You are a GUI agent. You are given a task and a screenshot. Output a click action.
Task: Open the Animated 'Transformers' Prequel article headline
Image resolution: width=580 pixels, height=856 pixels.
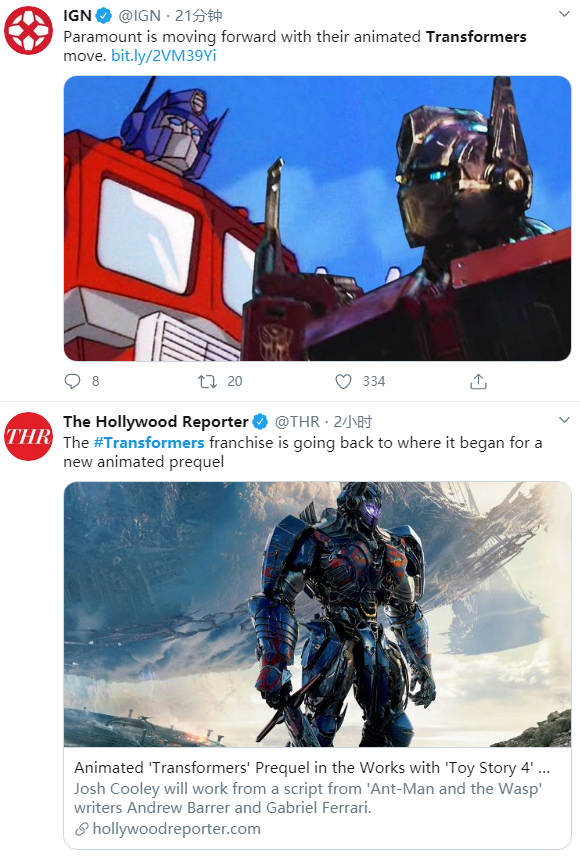pyautogui.click(x=312, y=768)
